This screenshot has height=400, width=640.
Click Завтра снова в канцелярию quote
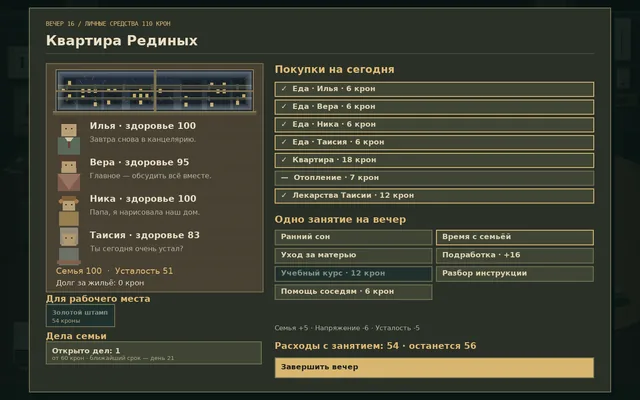143,140
